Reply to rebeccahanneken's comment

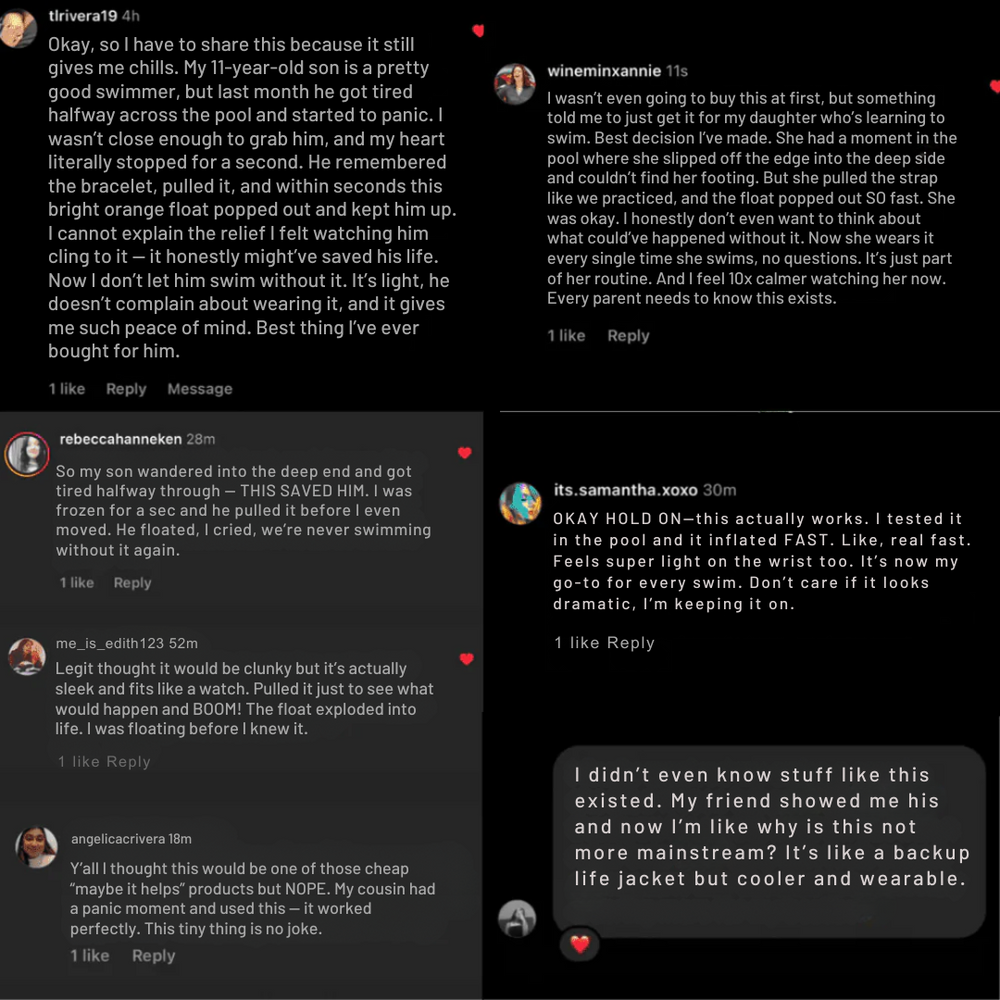pos(133,583)
